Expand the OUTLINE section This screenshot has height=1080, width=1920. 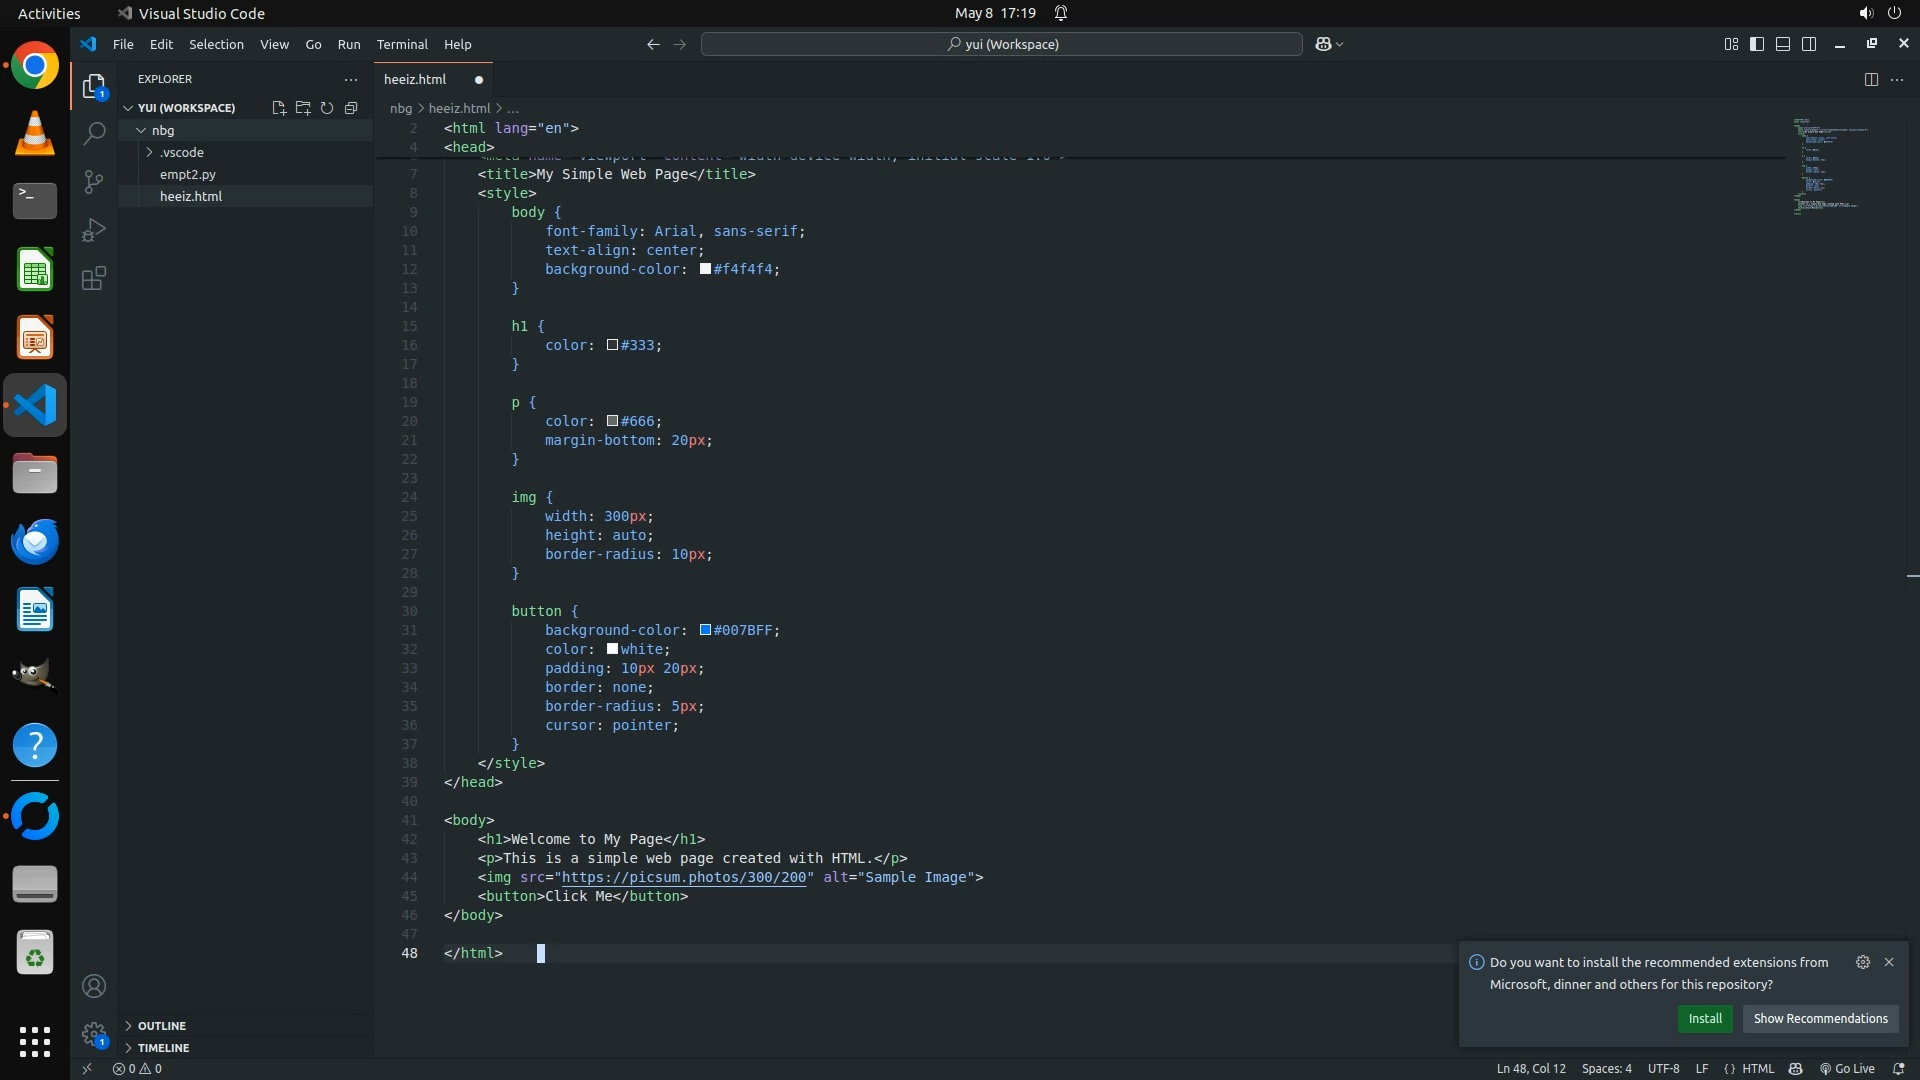pyautogui.click(x=161, y=1026)
